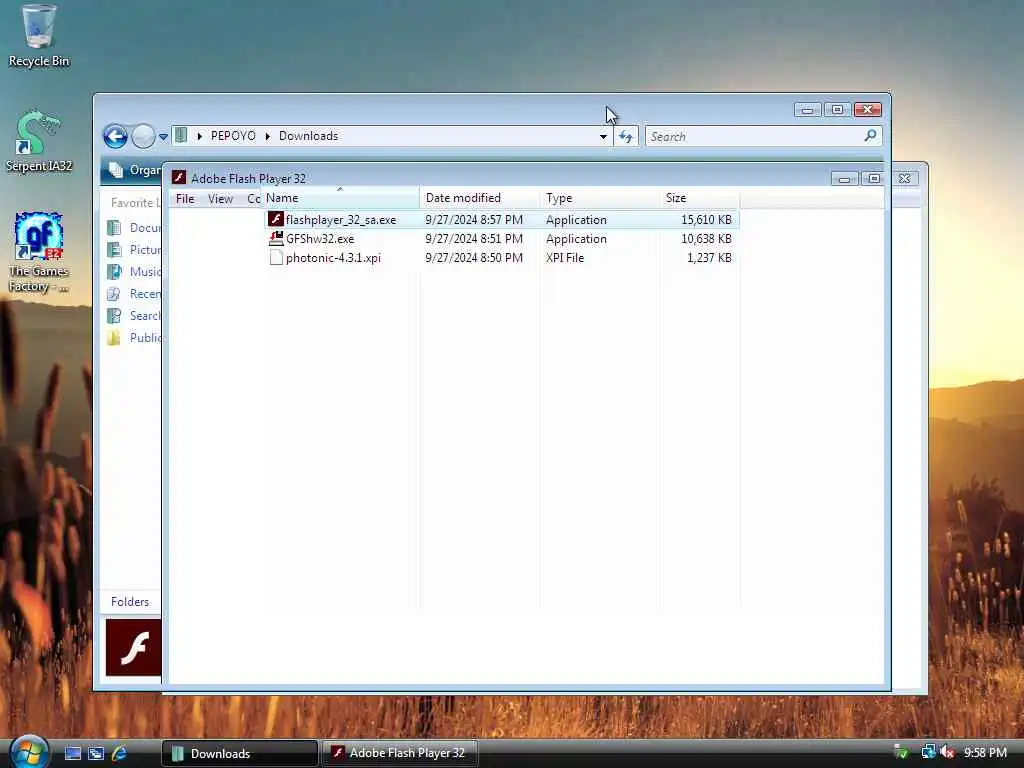1024x768 pixels.
Task: Select the GFShw32.exe file icon
Action: pyautogui.click(x=276, y=238)
